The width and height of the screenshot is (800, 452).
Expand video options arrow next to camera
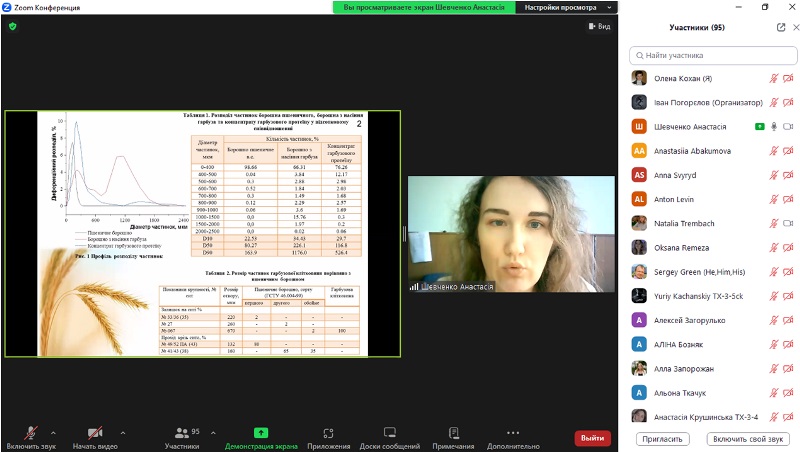pyautogui.click(x=123, y=433)
